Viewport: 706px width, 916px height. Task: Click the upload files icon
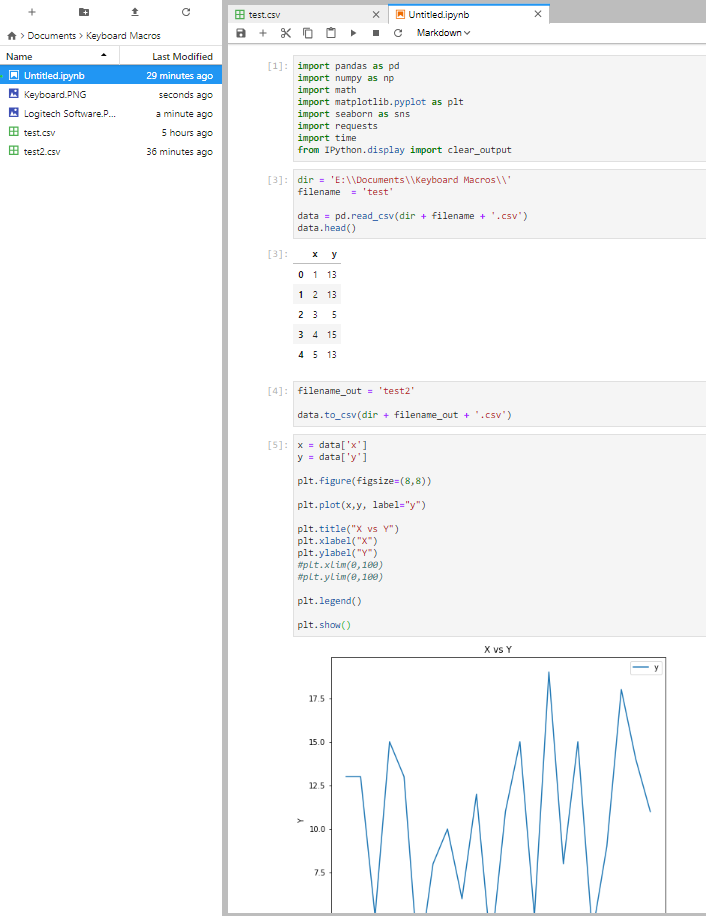click(135, 12)
